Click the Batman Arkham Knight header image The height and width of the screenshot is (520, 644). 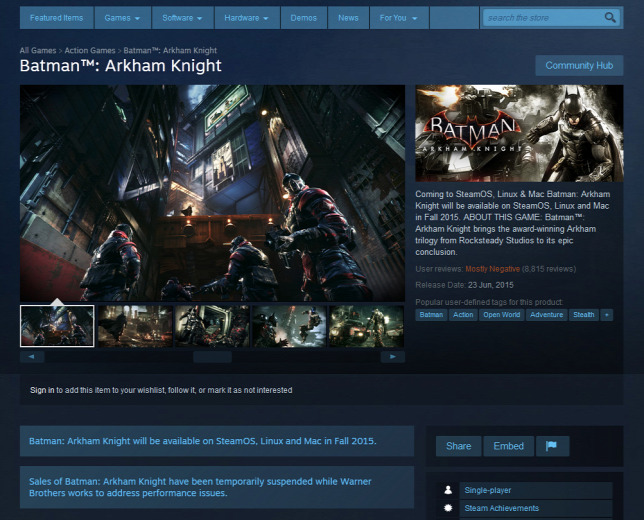pos(519,133)
